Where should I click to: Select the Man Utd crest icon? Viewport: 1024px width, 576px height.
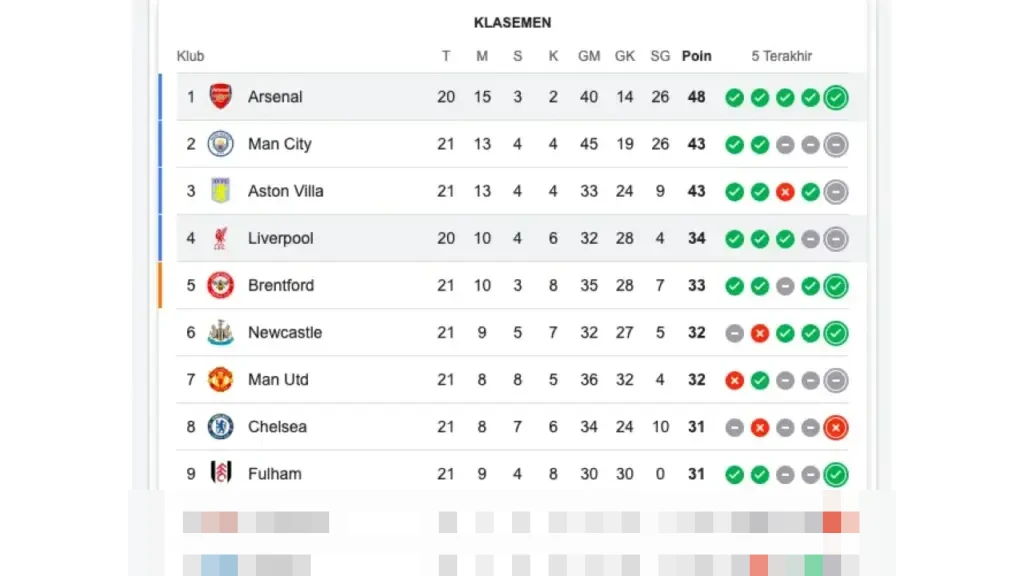[x=220, y=379]
